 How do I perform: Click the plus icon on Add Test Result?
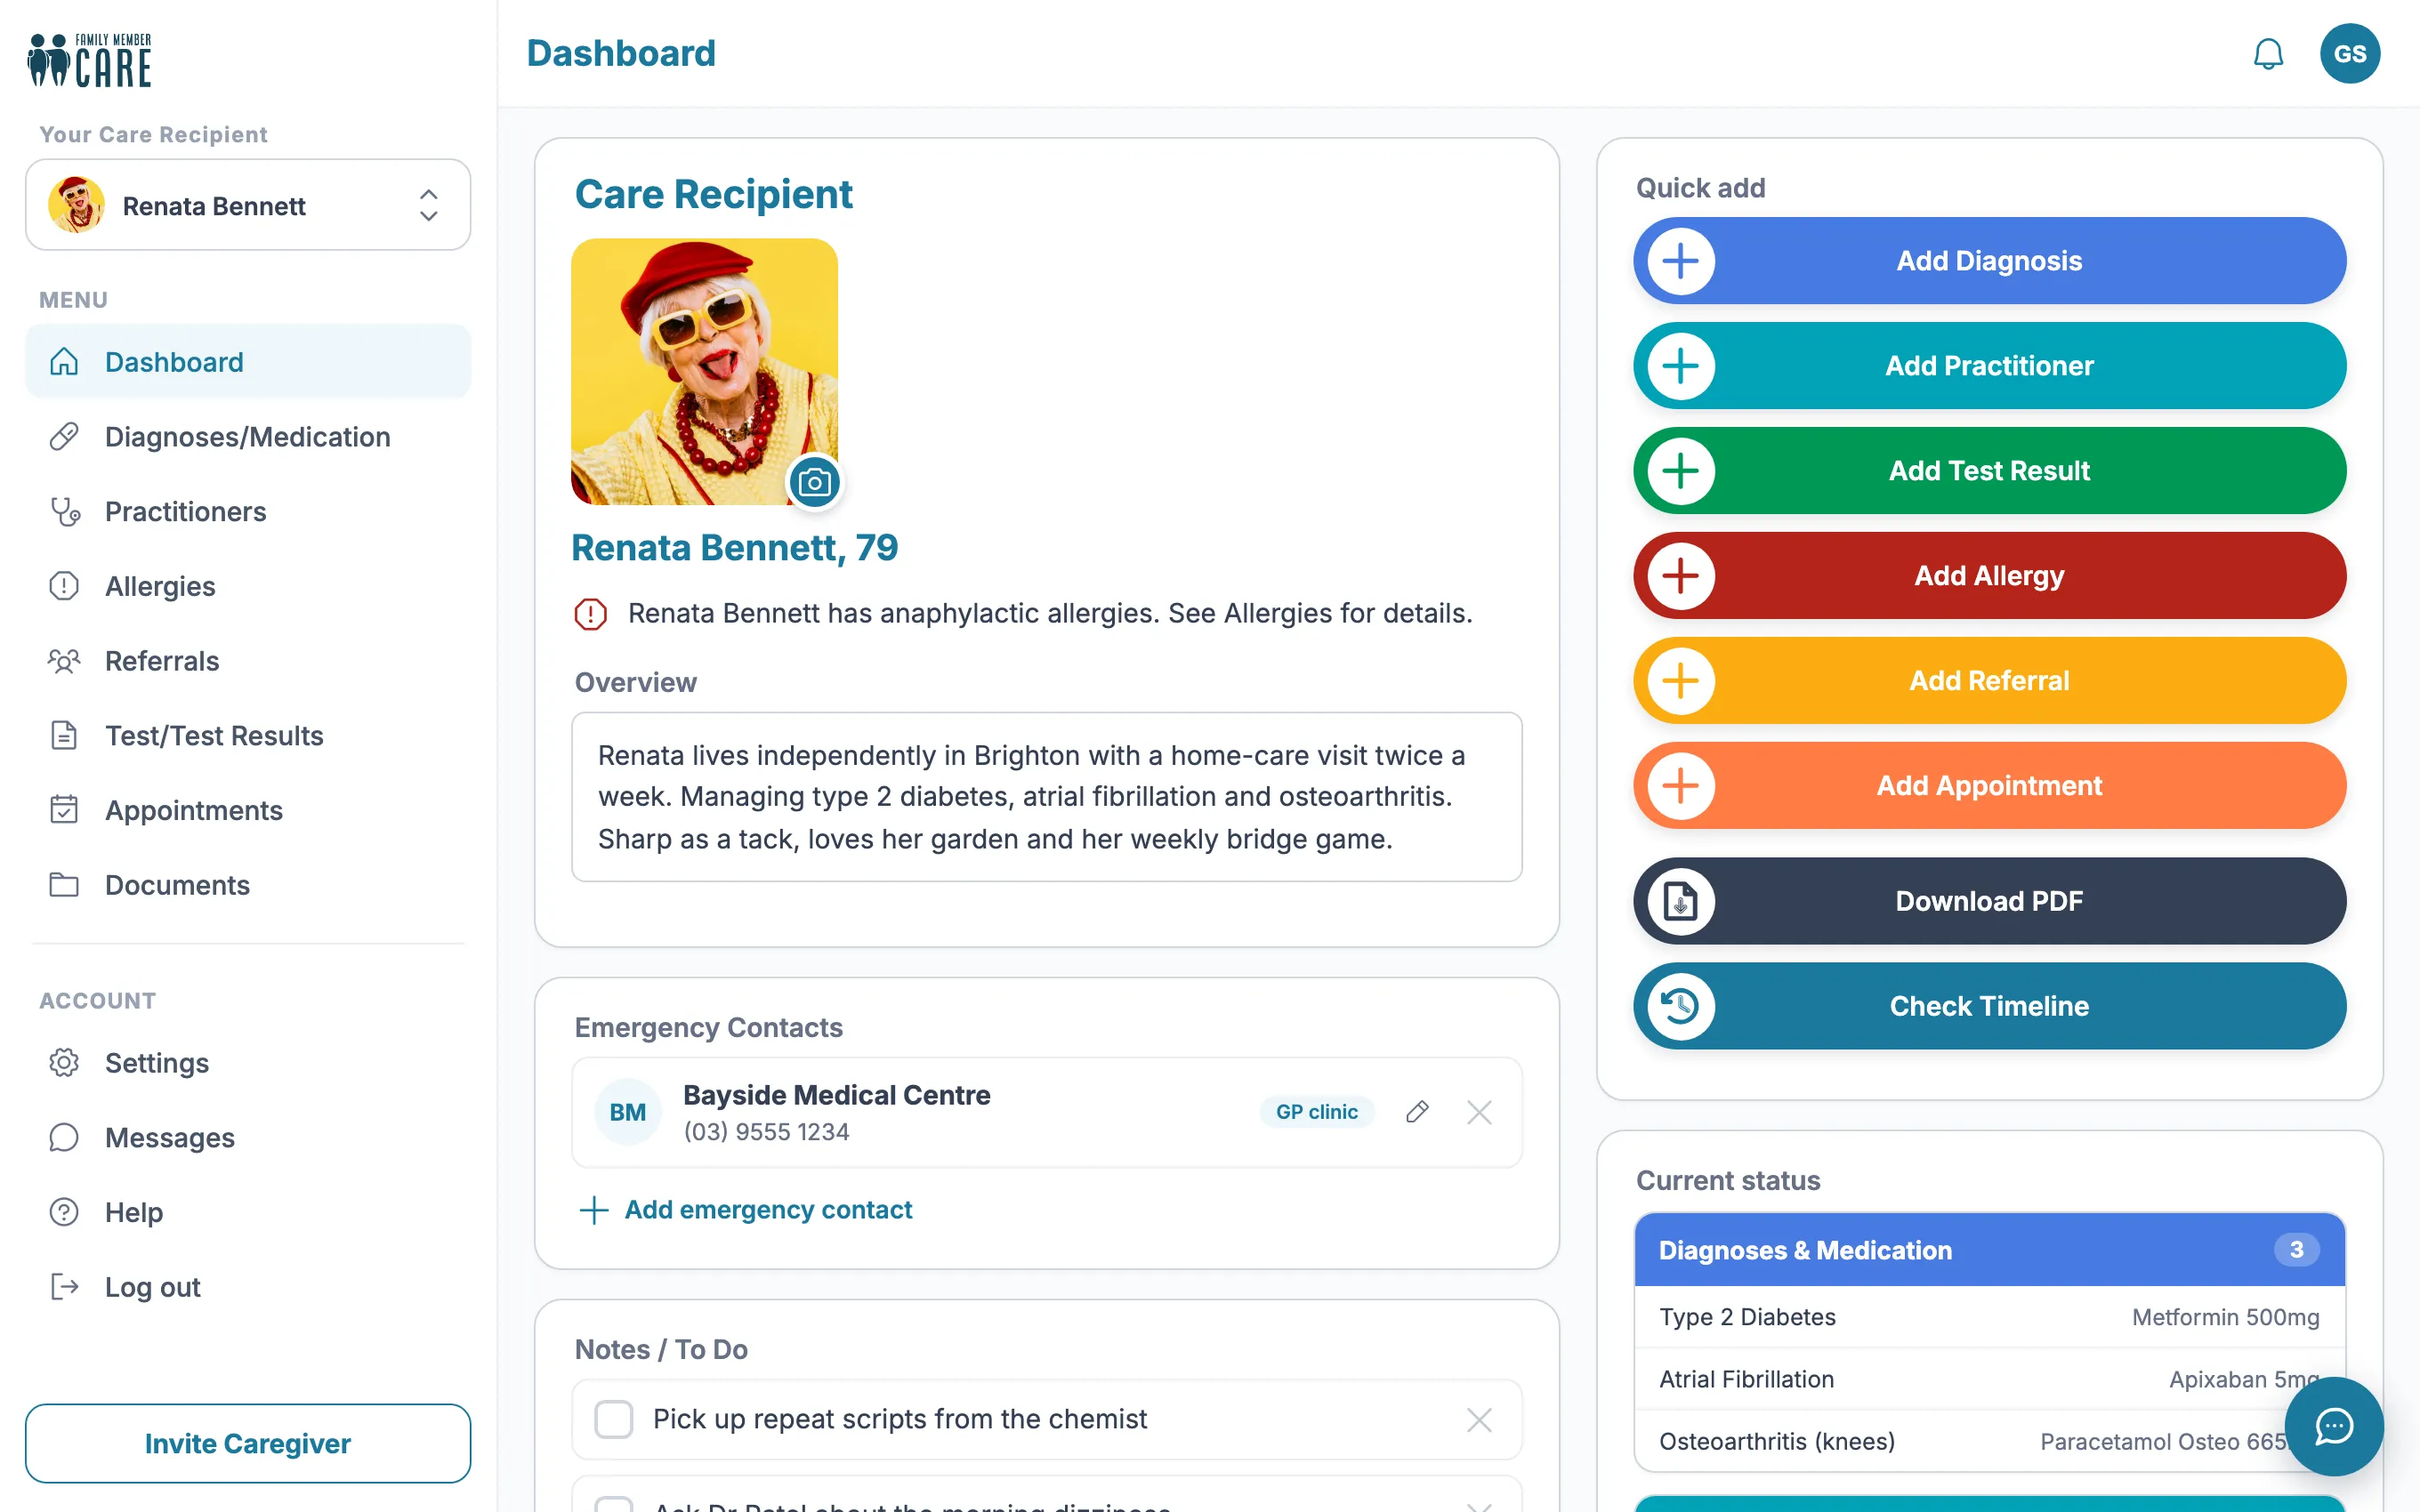(1680, 471)
